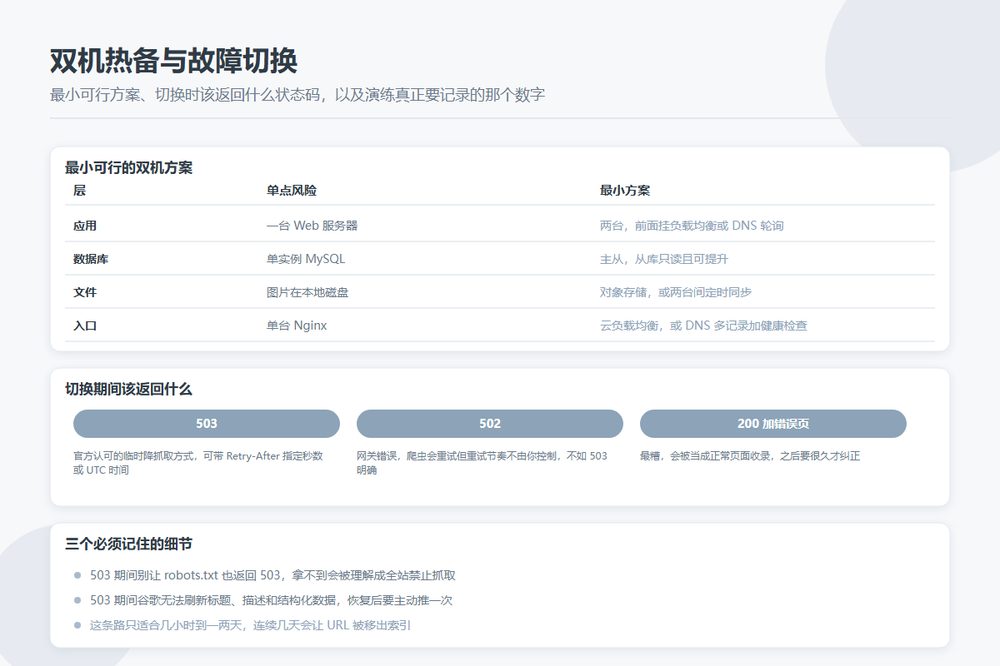Click the 503 status pill

[206, 424]
